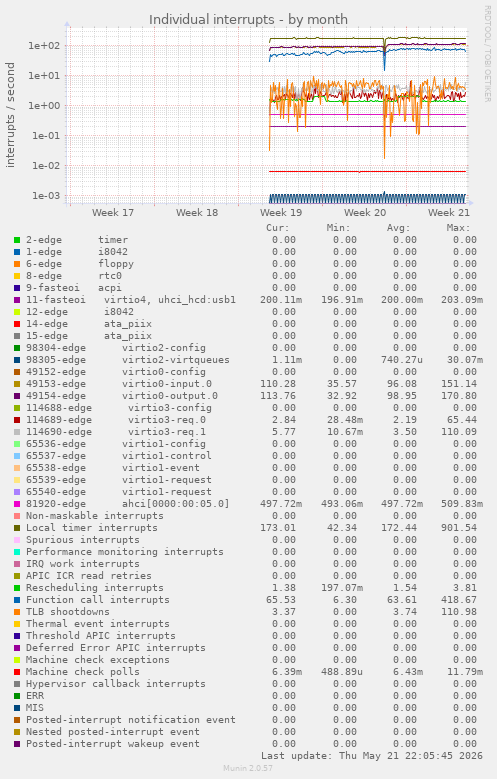Click the magenta 81920-edge ahci color swatch

[17, 504]
